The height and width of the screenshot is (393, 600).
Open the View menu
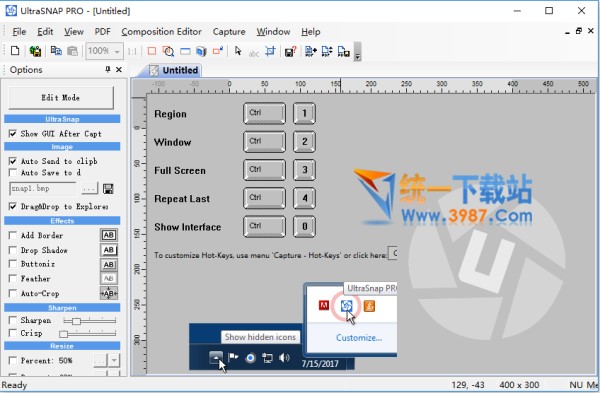tap(73, 32)
